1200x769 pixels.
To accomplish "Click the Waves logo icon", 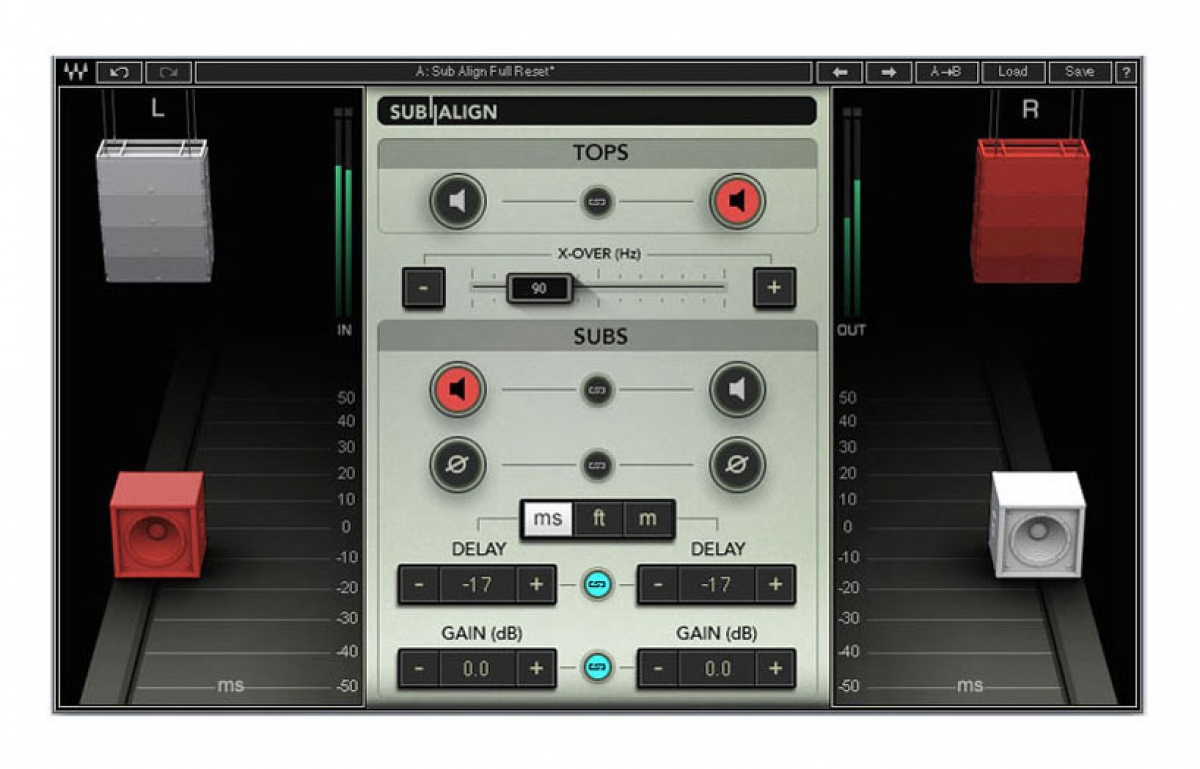I will click(x=75, y=72).
